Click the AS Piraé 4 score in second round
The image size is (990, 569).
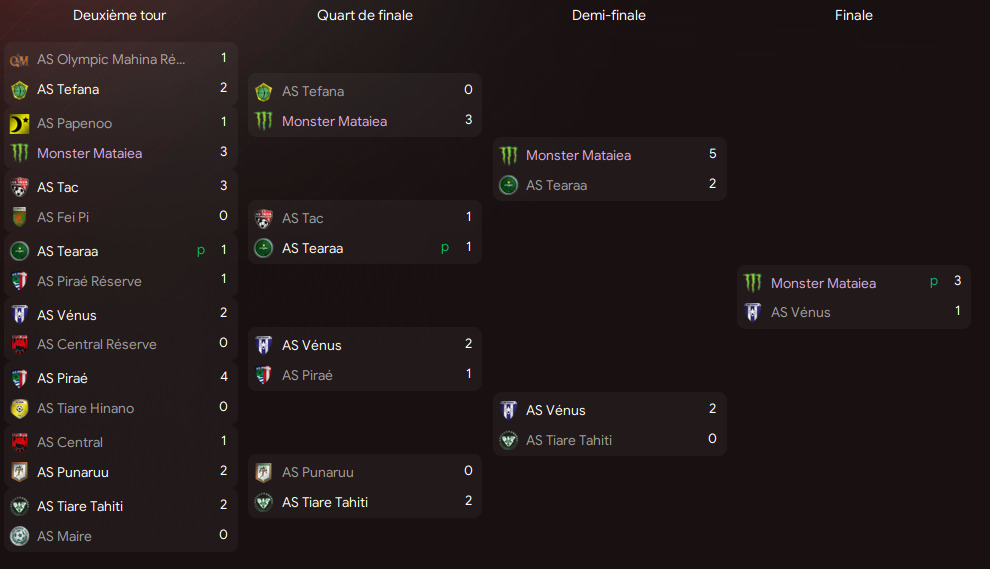[x=224, y=376]
